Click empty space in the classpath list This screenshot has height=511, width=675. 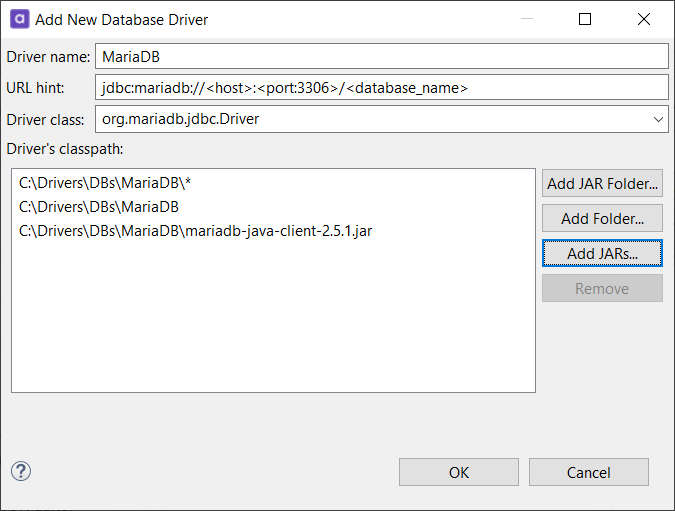point(273,320)
